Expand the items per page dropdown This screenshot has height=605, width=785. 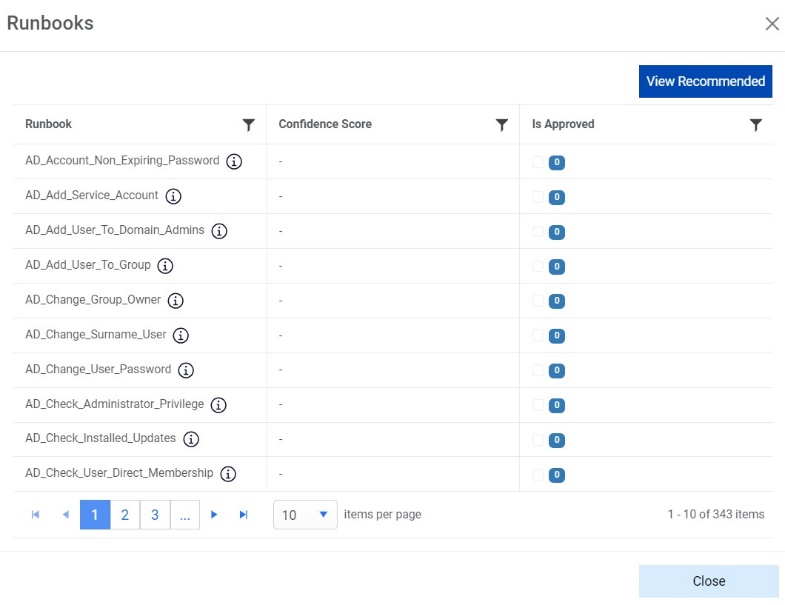click(305, 515)
